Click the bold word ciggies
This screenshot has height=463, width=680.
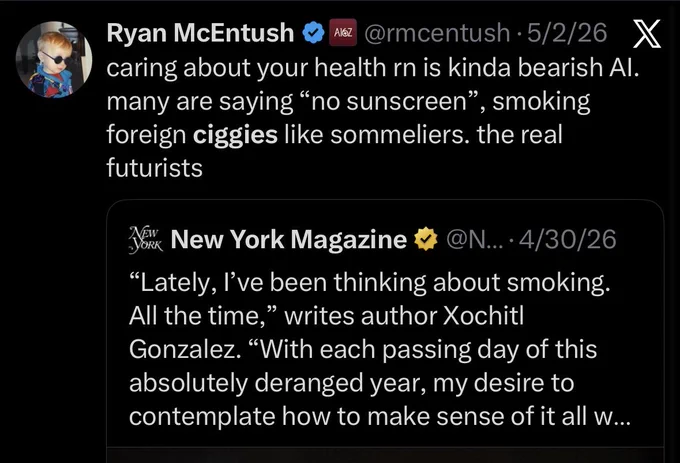(x=235, y=135)
